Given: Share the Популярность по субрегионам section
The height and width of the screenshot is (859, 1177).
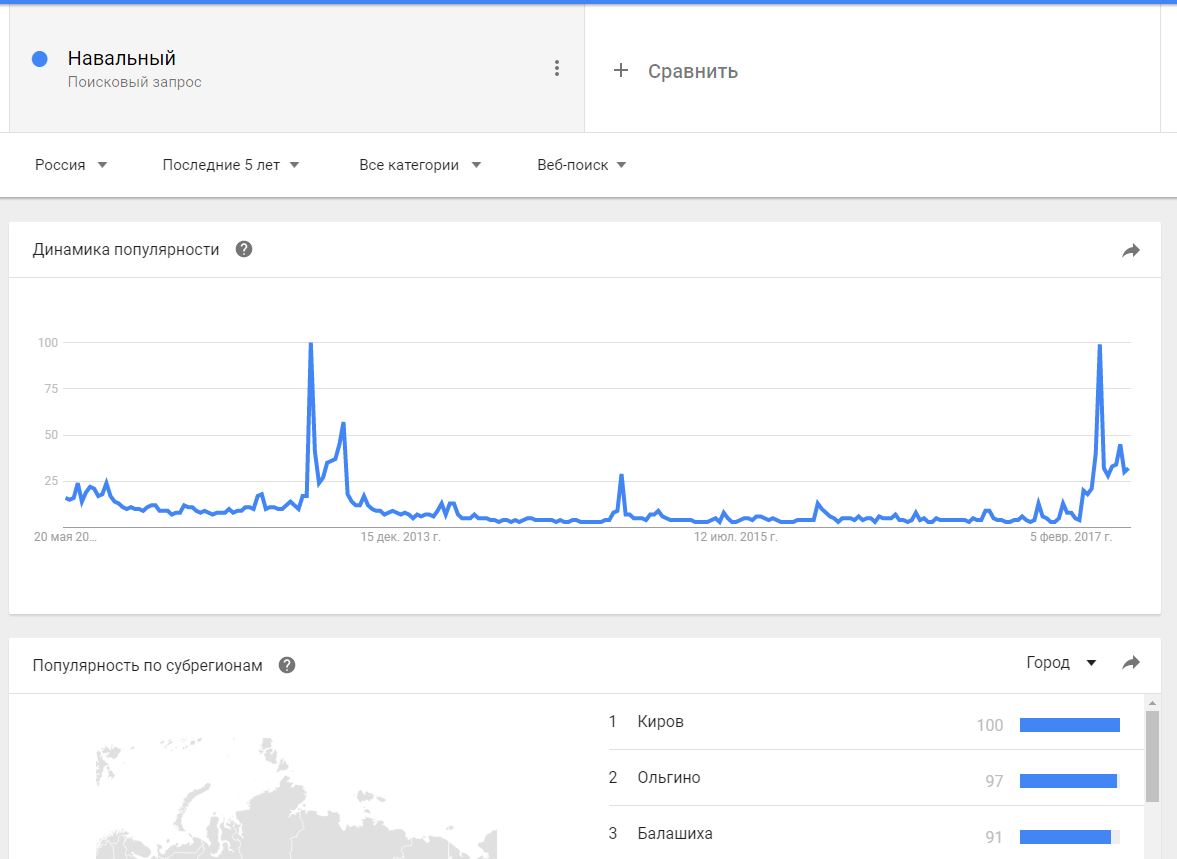Looking at the screenshot, I should (1131, 663).
